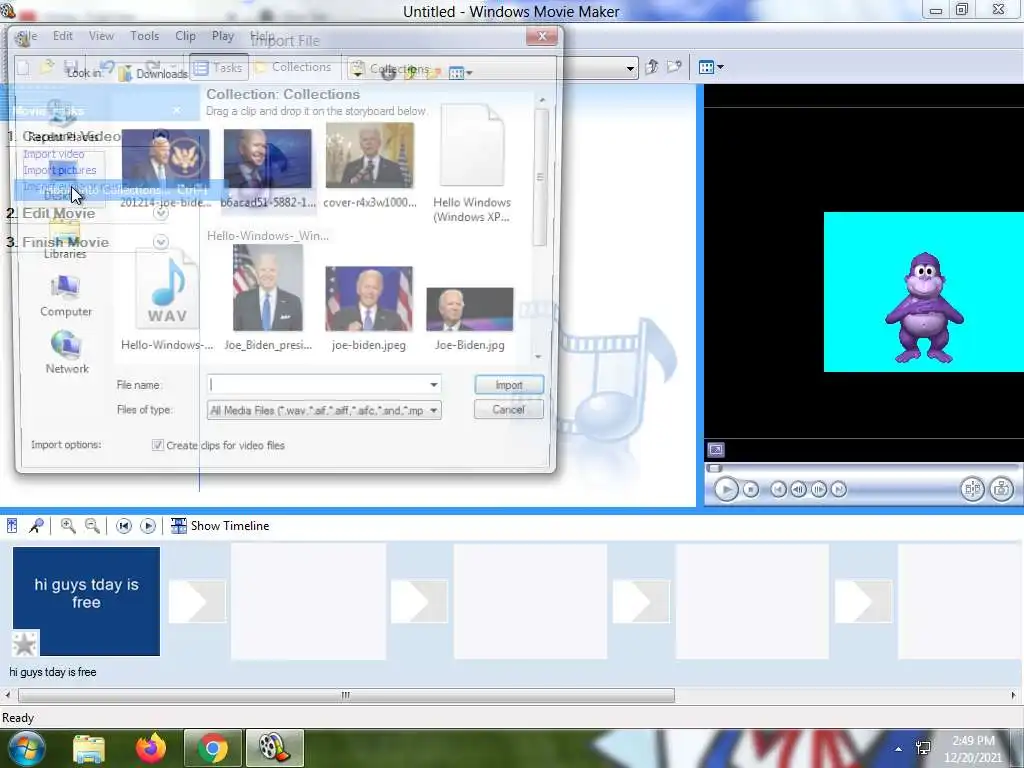
Task: Show hidden system tray icons
Action: tap(899, 749)
